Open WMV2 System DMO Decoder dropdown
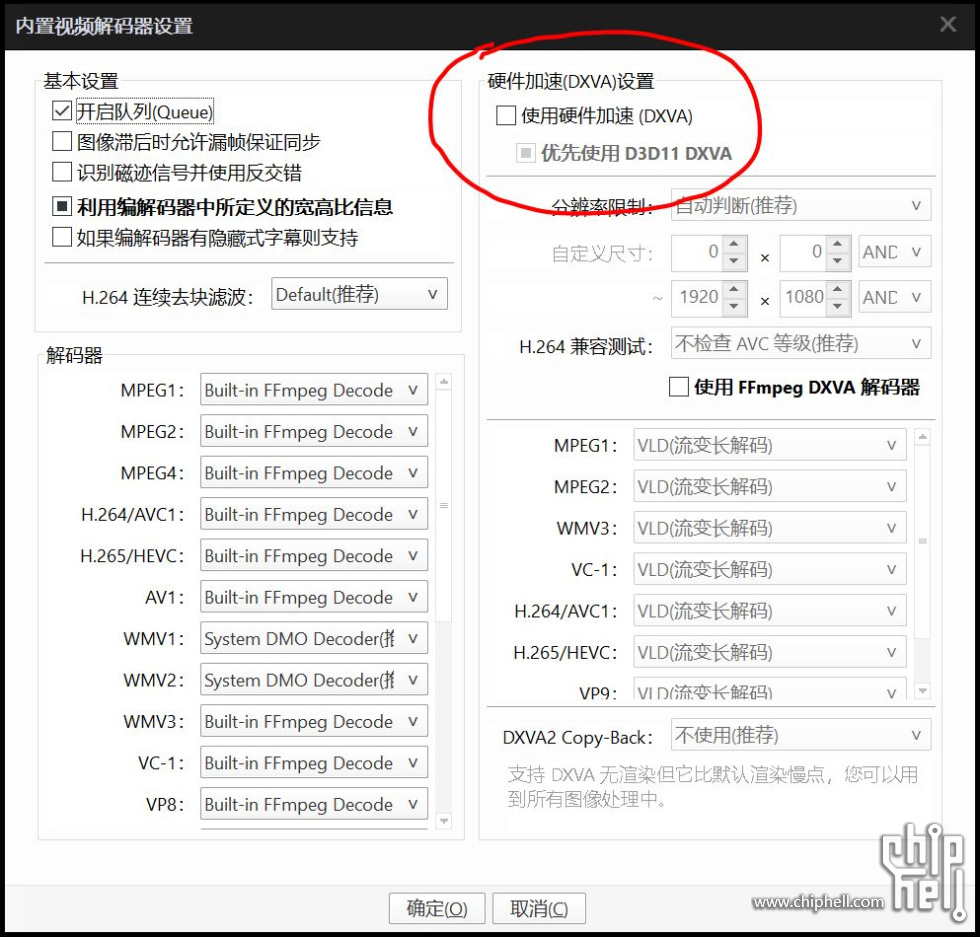This screenshot has height=937, width=980. pyautogui.click(x=314, y=679)
